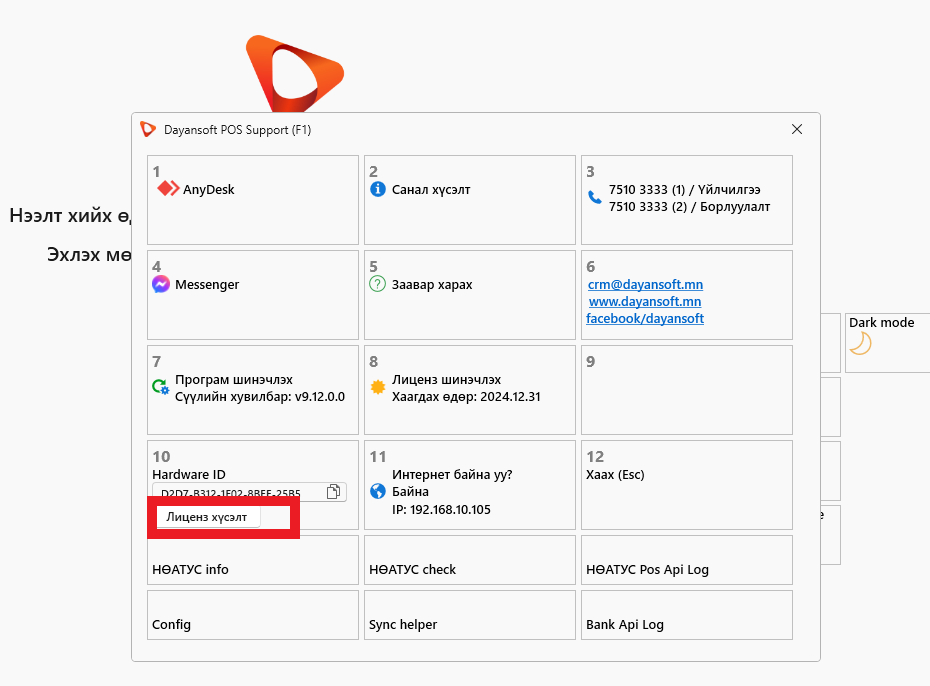
Task: Click the Messenger label text
Action: 207,285
